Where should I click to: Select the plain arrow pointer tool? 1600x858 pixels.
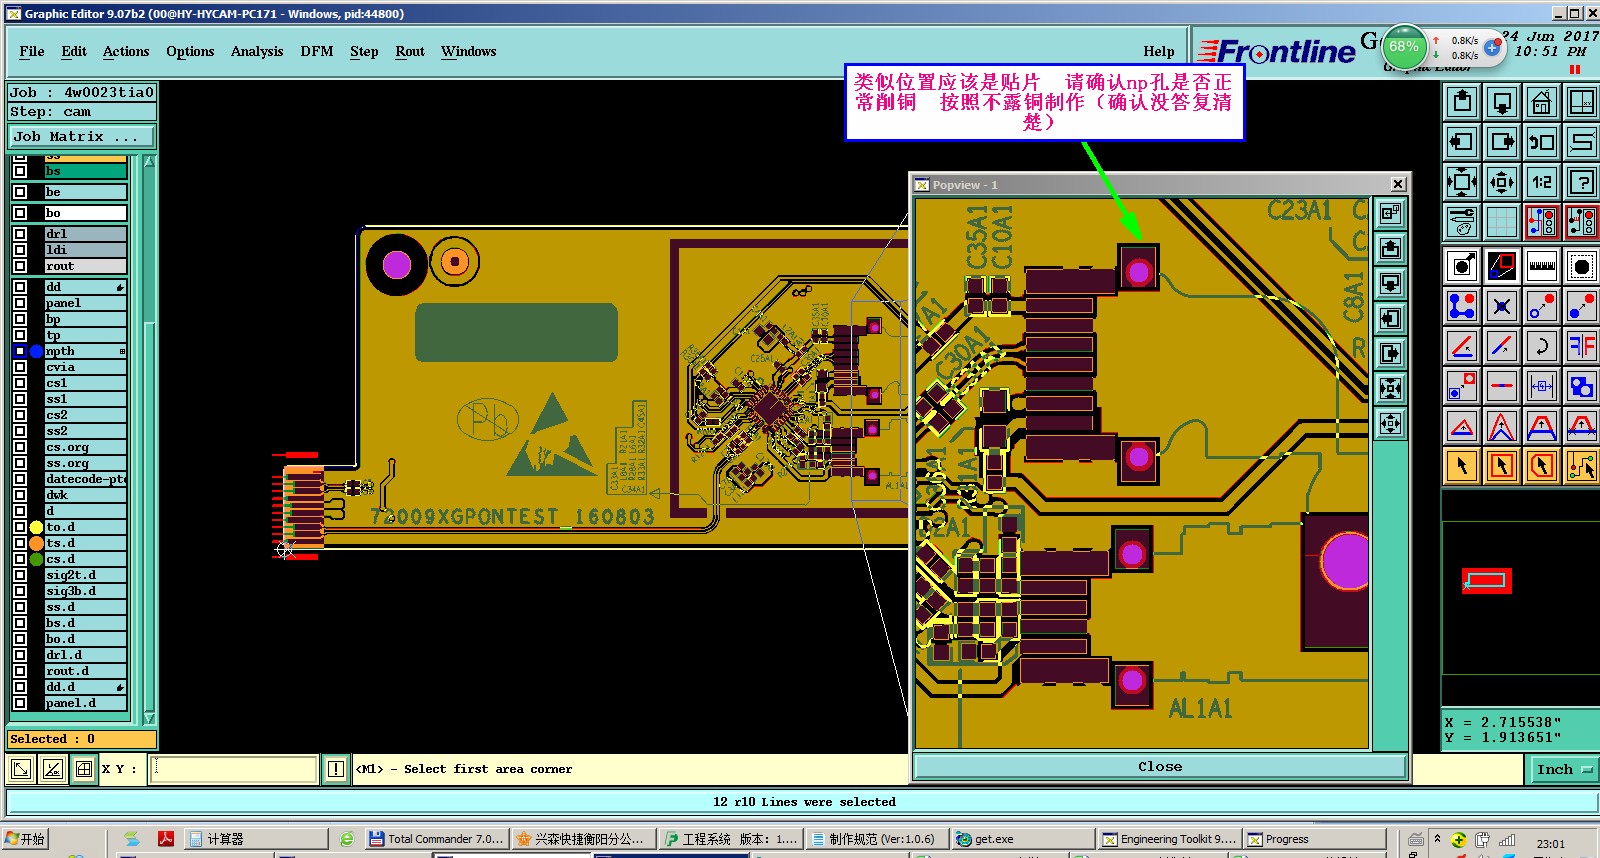pyautogui.click(x=1462, y=466)
